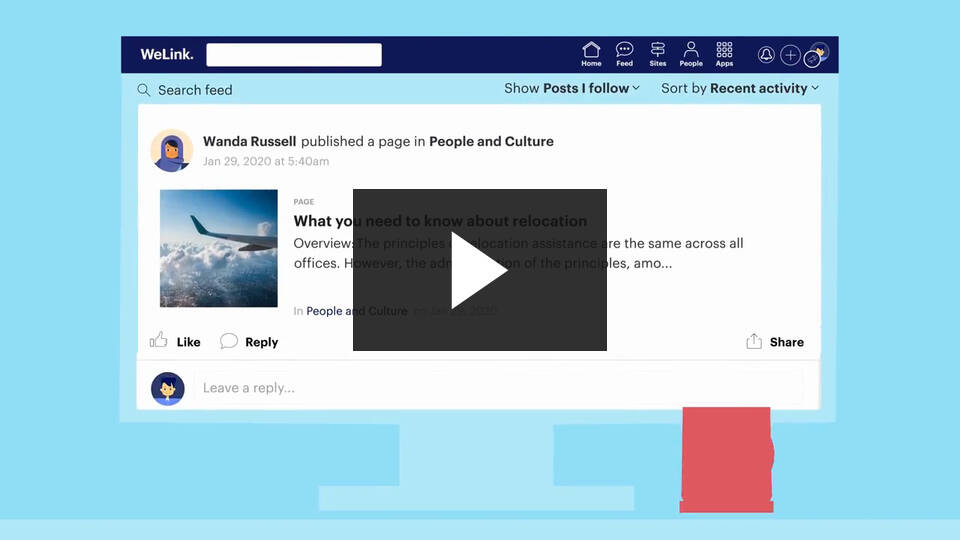The image size is (960, 540).
Task: Focus the top search box beside WeLink
Action: [294, 54]
